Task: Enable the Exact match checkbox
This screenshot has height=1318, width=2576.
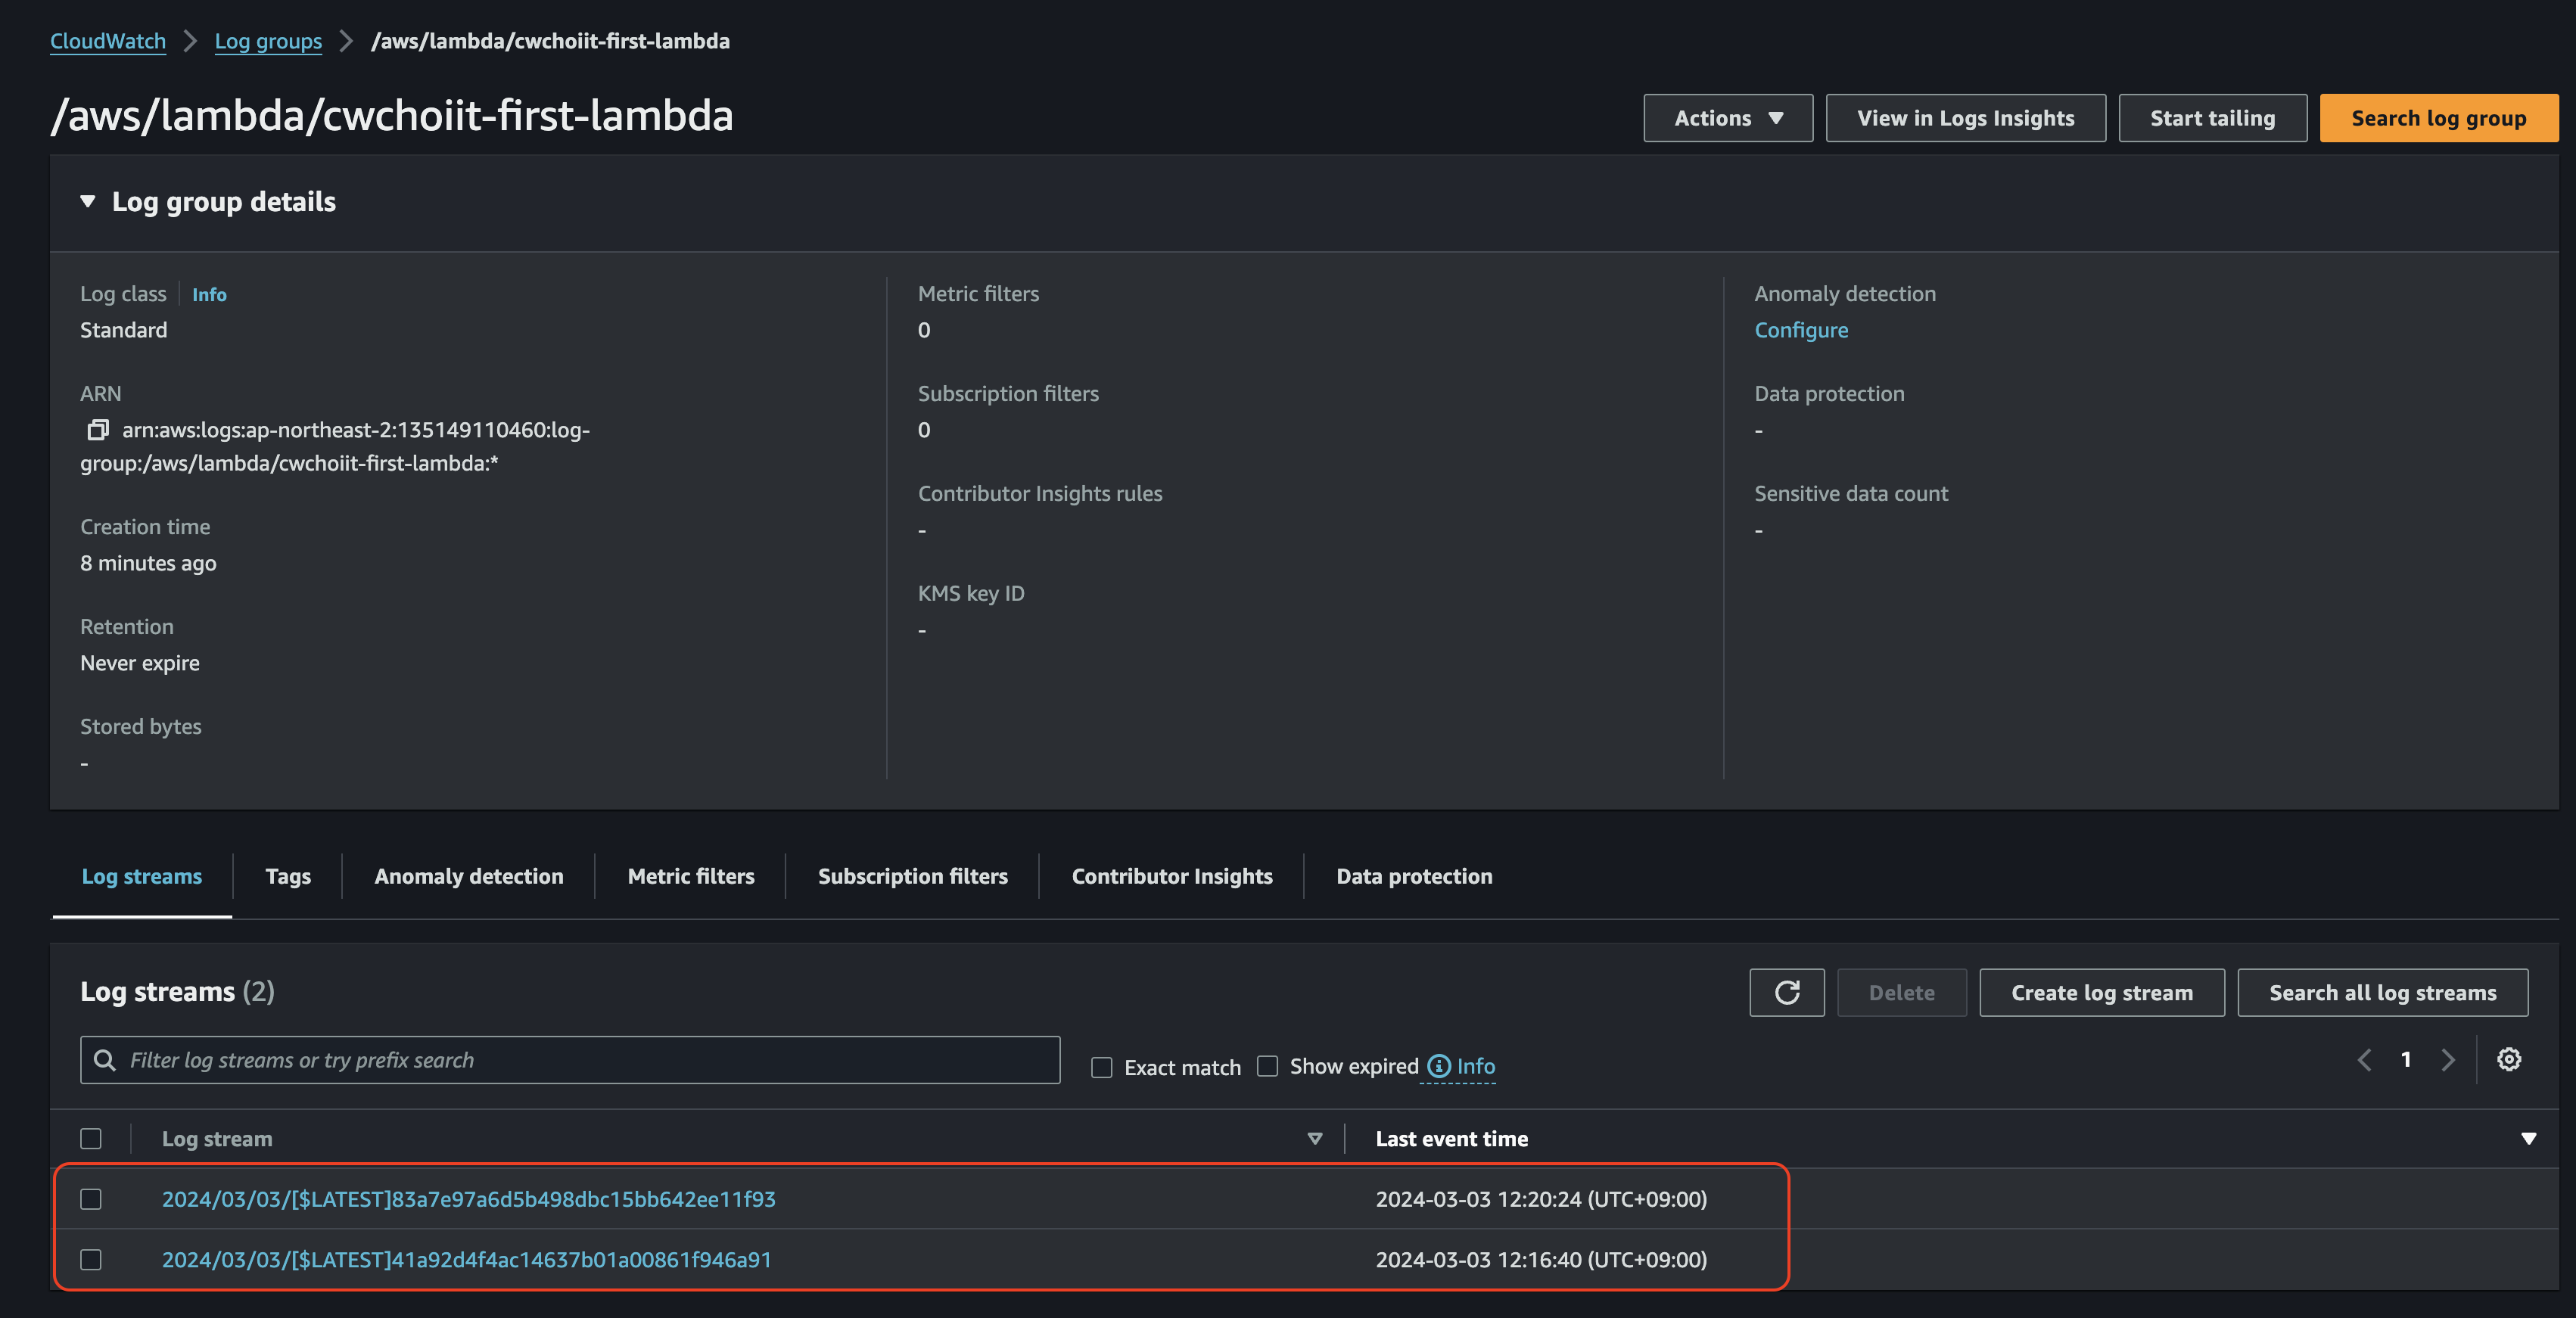Action: click(1101, 1067)
